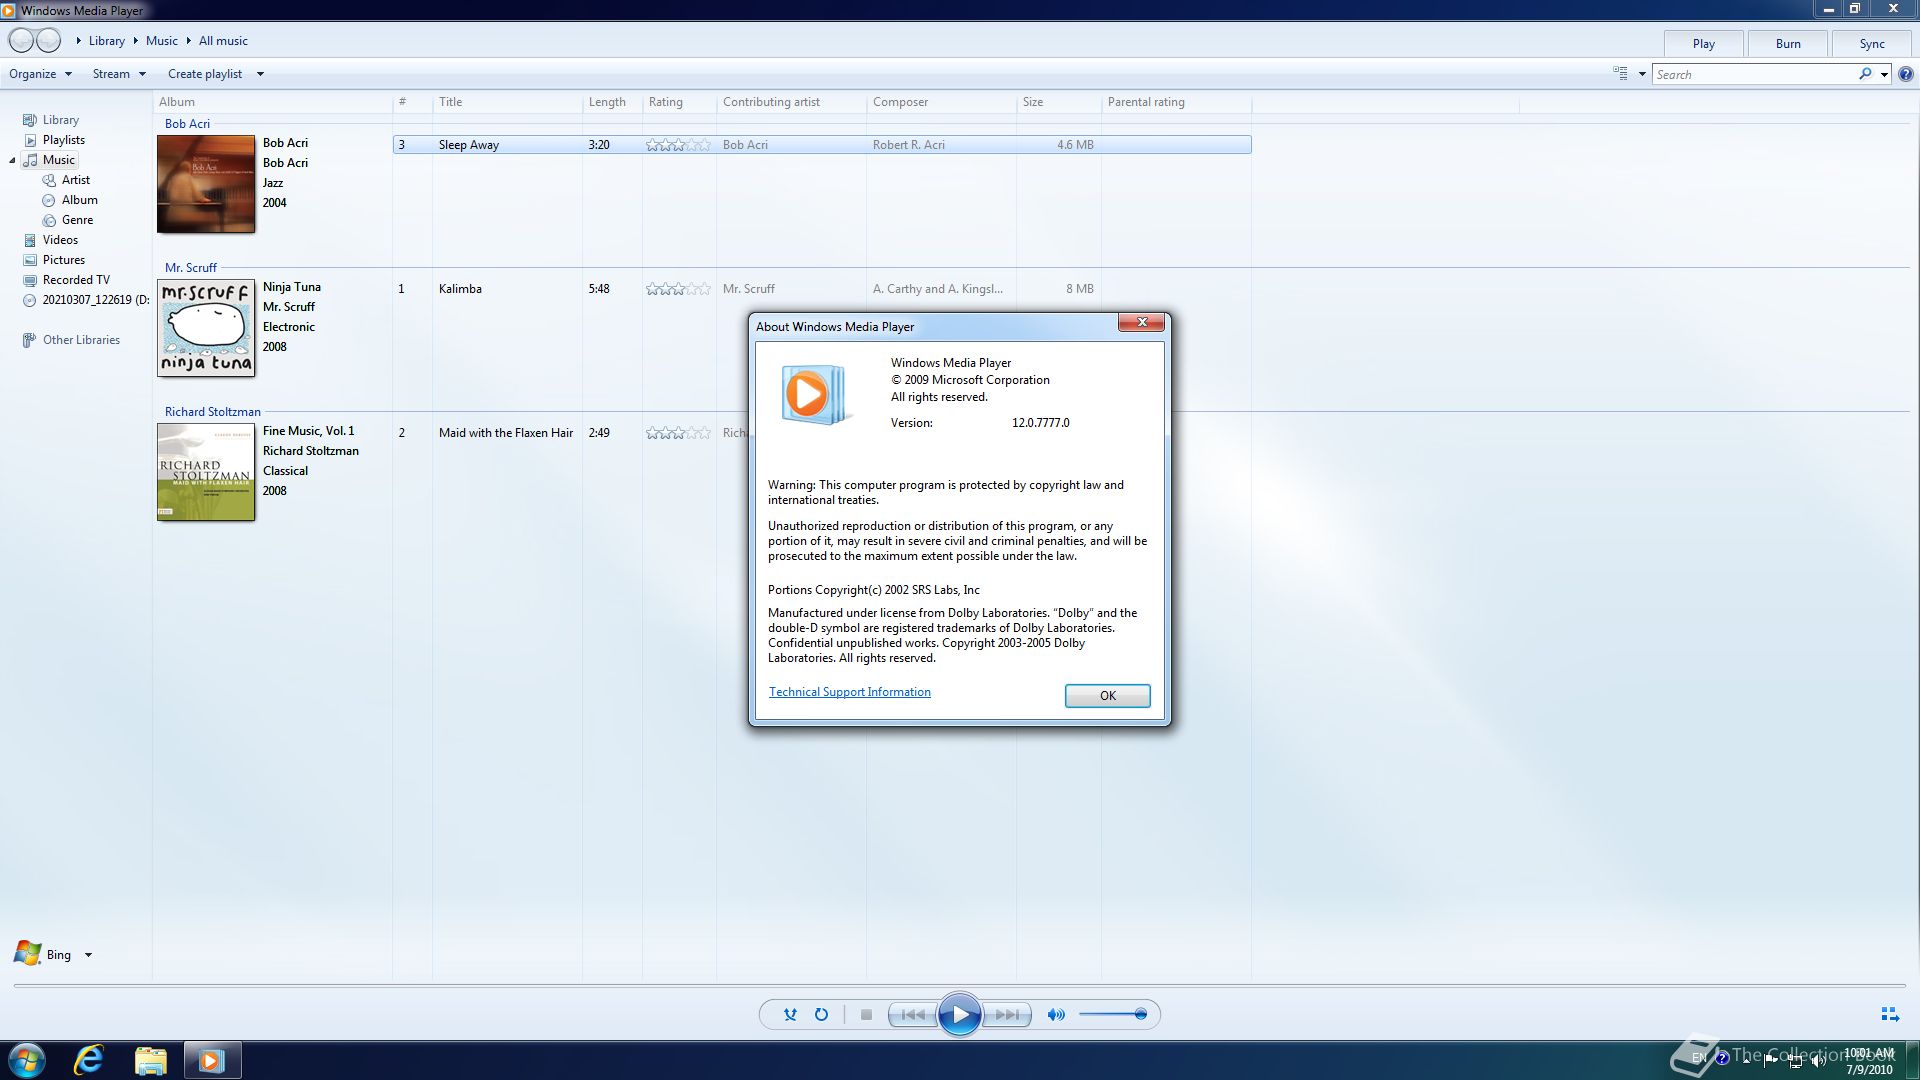1920x1080 pixels.
Task: Select Music in the navigation pane
Action: 58,160
